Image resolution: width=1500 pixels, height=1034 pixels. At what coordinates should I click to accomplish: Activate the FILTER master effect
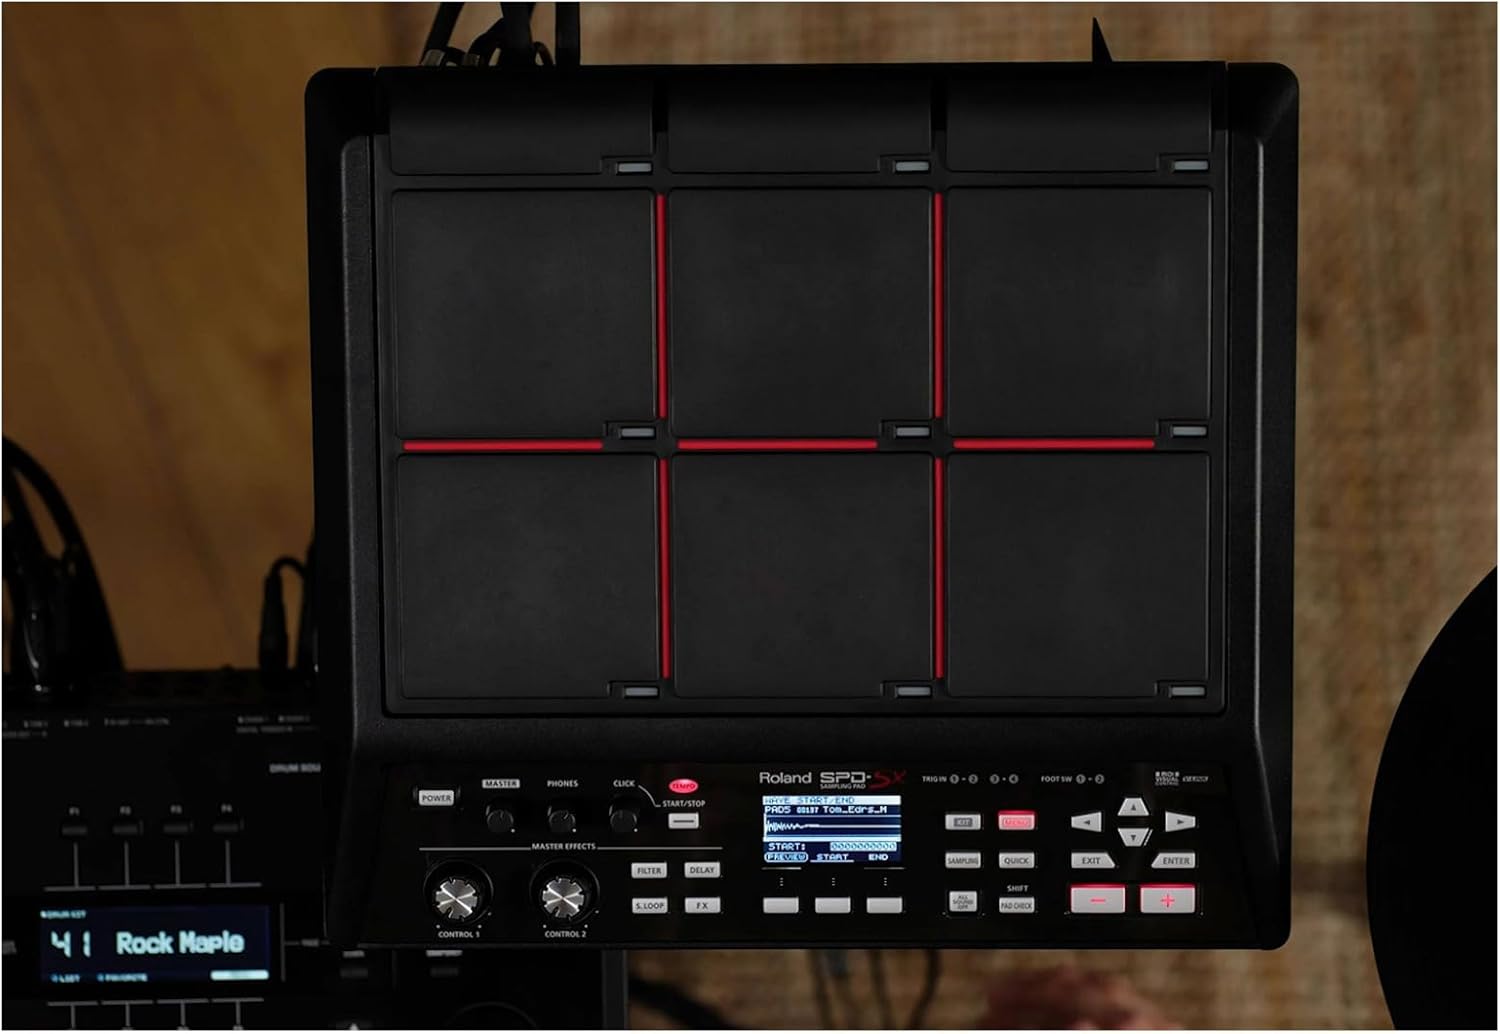coord(650,870)
